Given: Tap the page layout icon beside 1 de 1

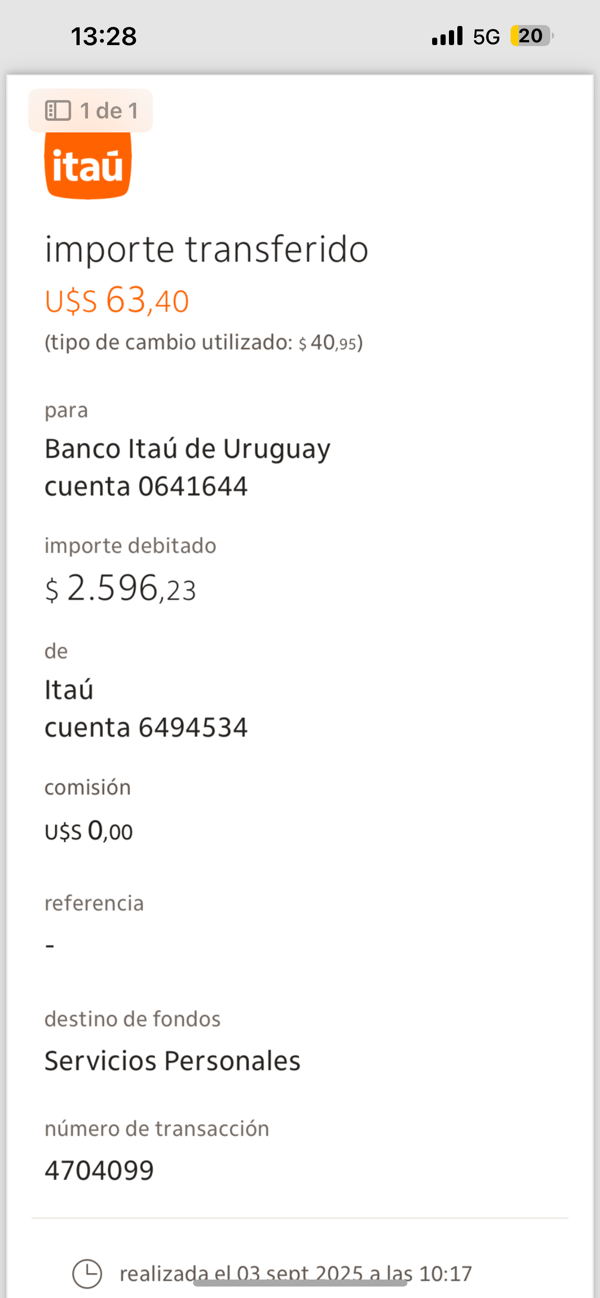Looking at the screenshot, I should coord(58,110).
